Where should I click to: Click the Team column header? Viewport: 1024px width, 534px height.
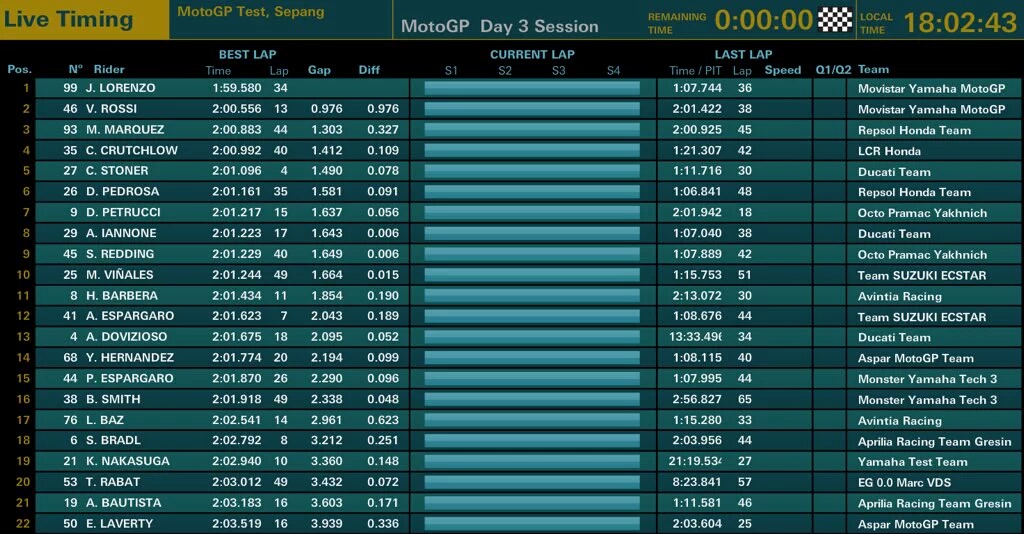tap(873, 70)
